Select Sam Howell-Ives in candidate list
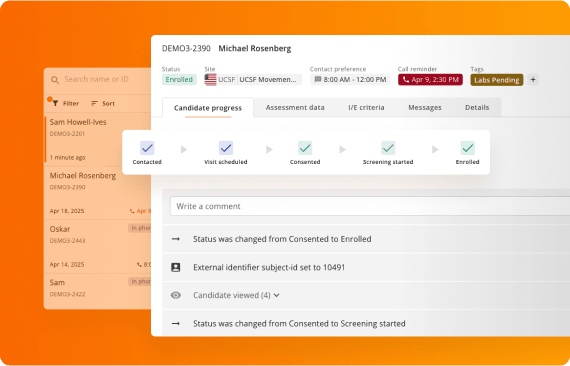 coord(97,140)
